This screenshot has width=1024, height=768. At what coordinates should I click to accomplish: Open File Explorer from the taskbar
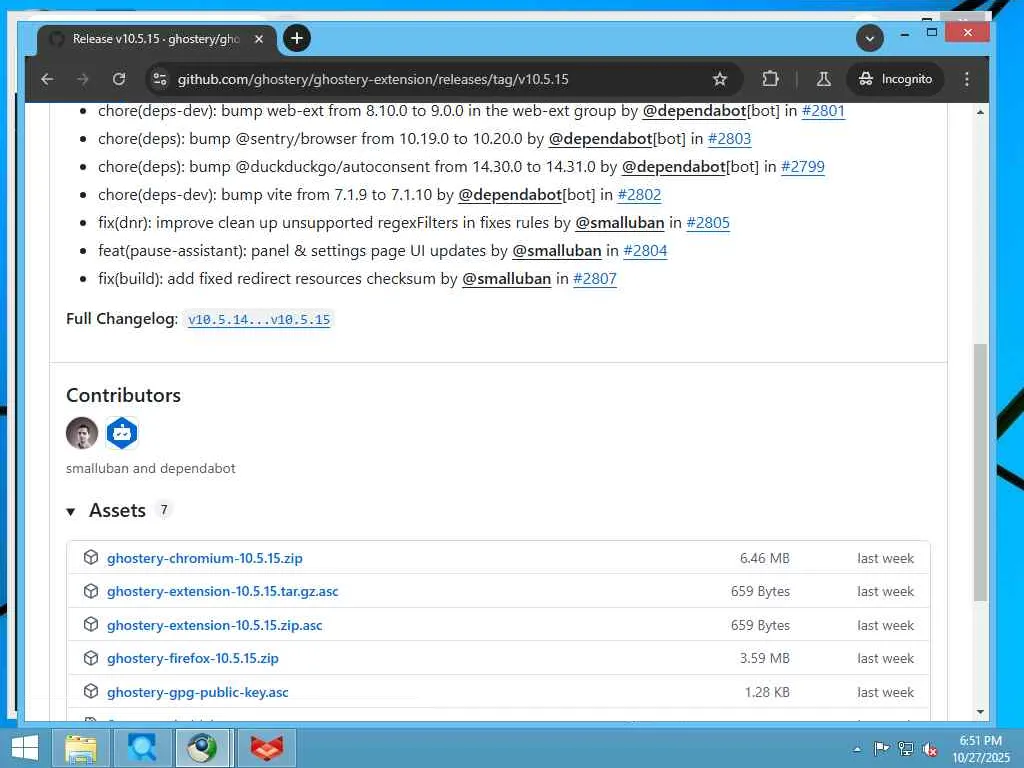[81, 748]
